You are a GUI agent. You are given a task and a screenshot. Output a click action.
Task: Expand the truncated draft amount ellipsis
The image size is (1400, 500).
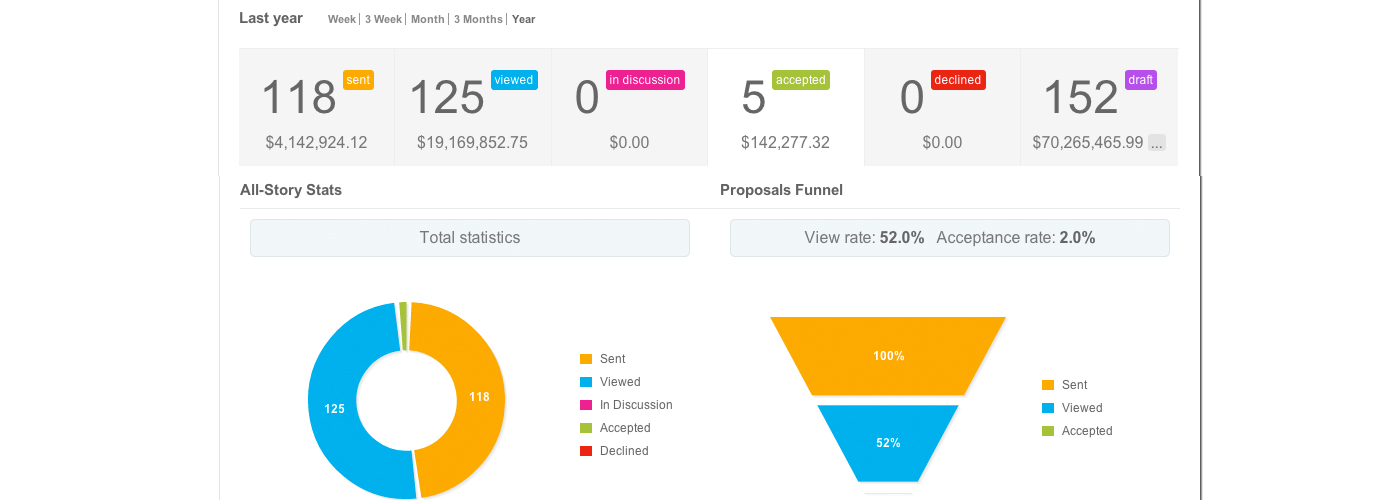(x=1157, y=143)
